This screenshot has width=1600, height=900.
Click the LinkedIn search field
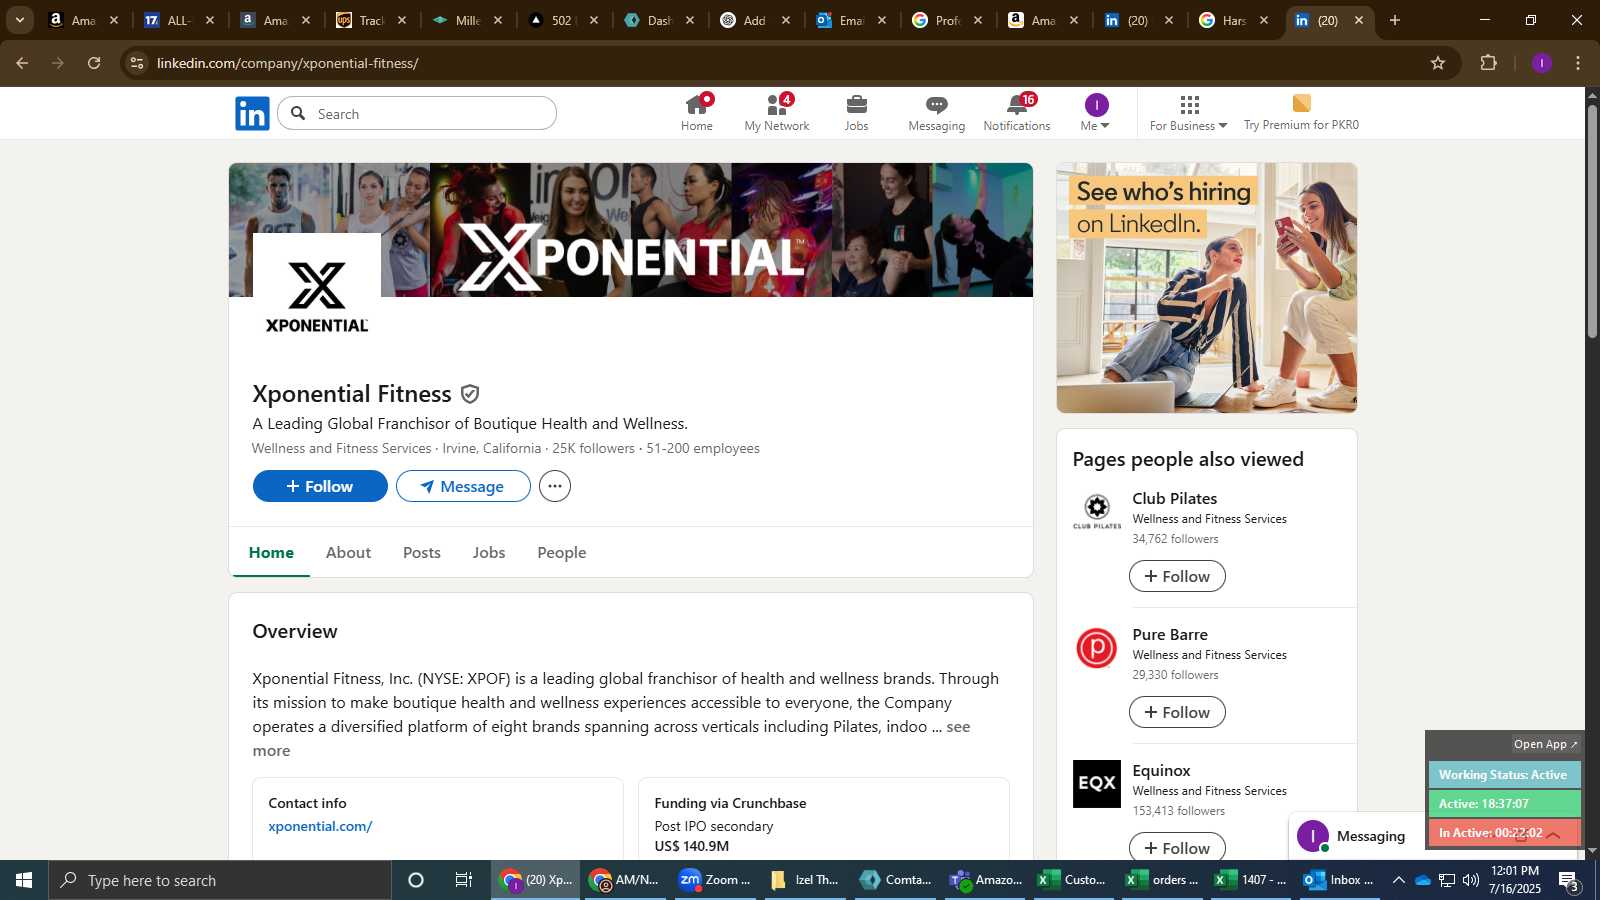point(417,113)
